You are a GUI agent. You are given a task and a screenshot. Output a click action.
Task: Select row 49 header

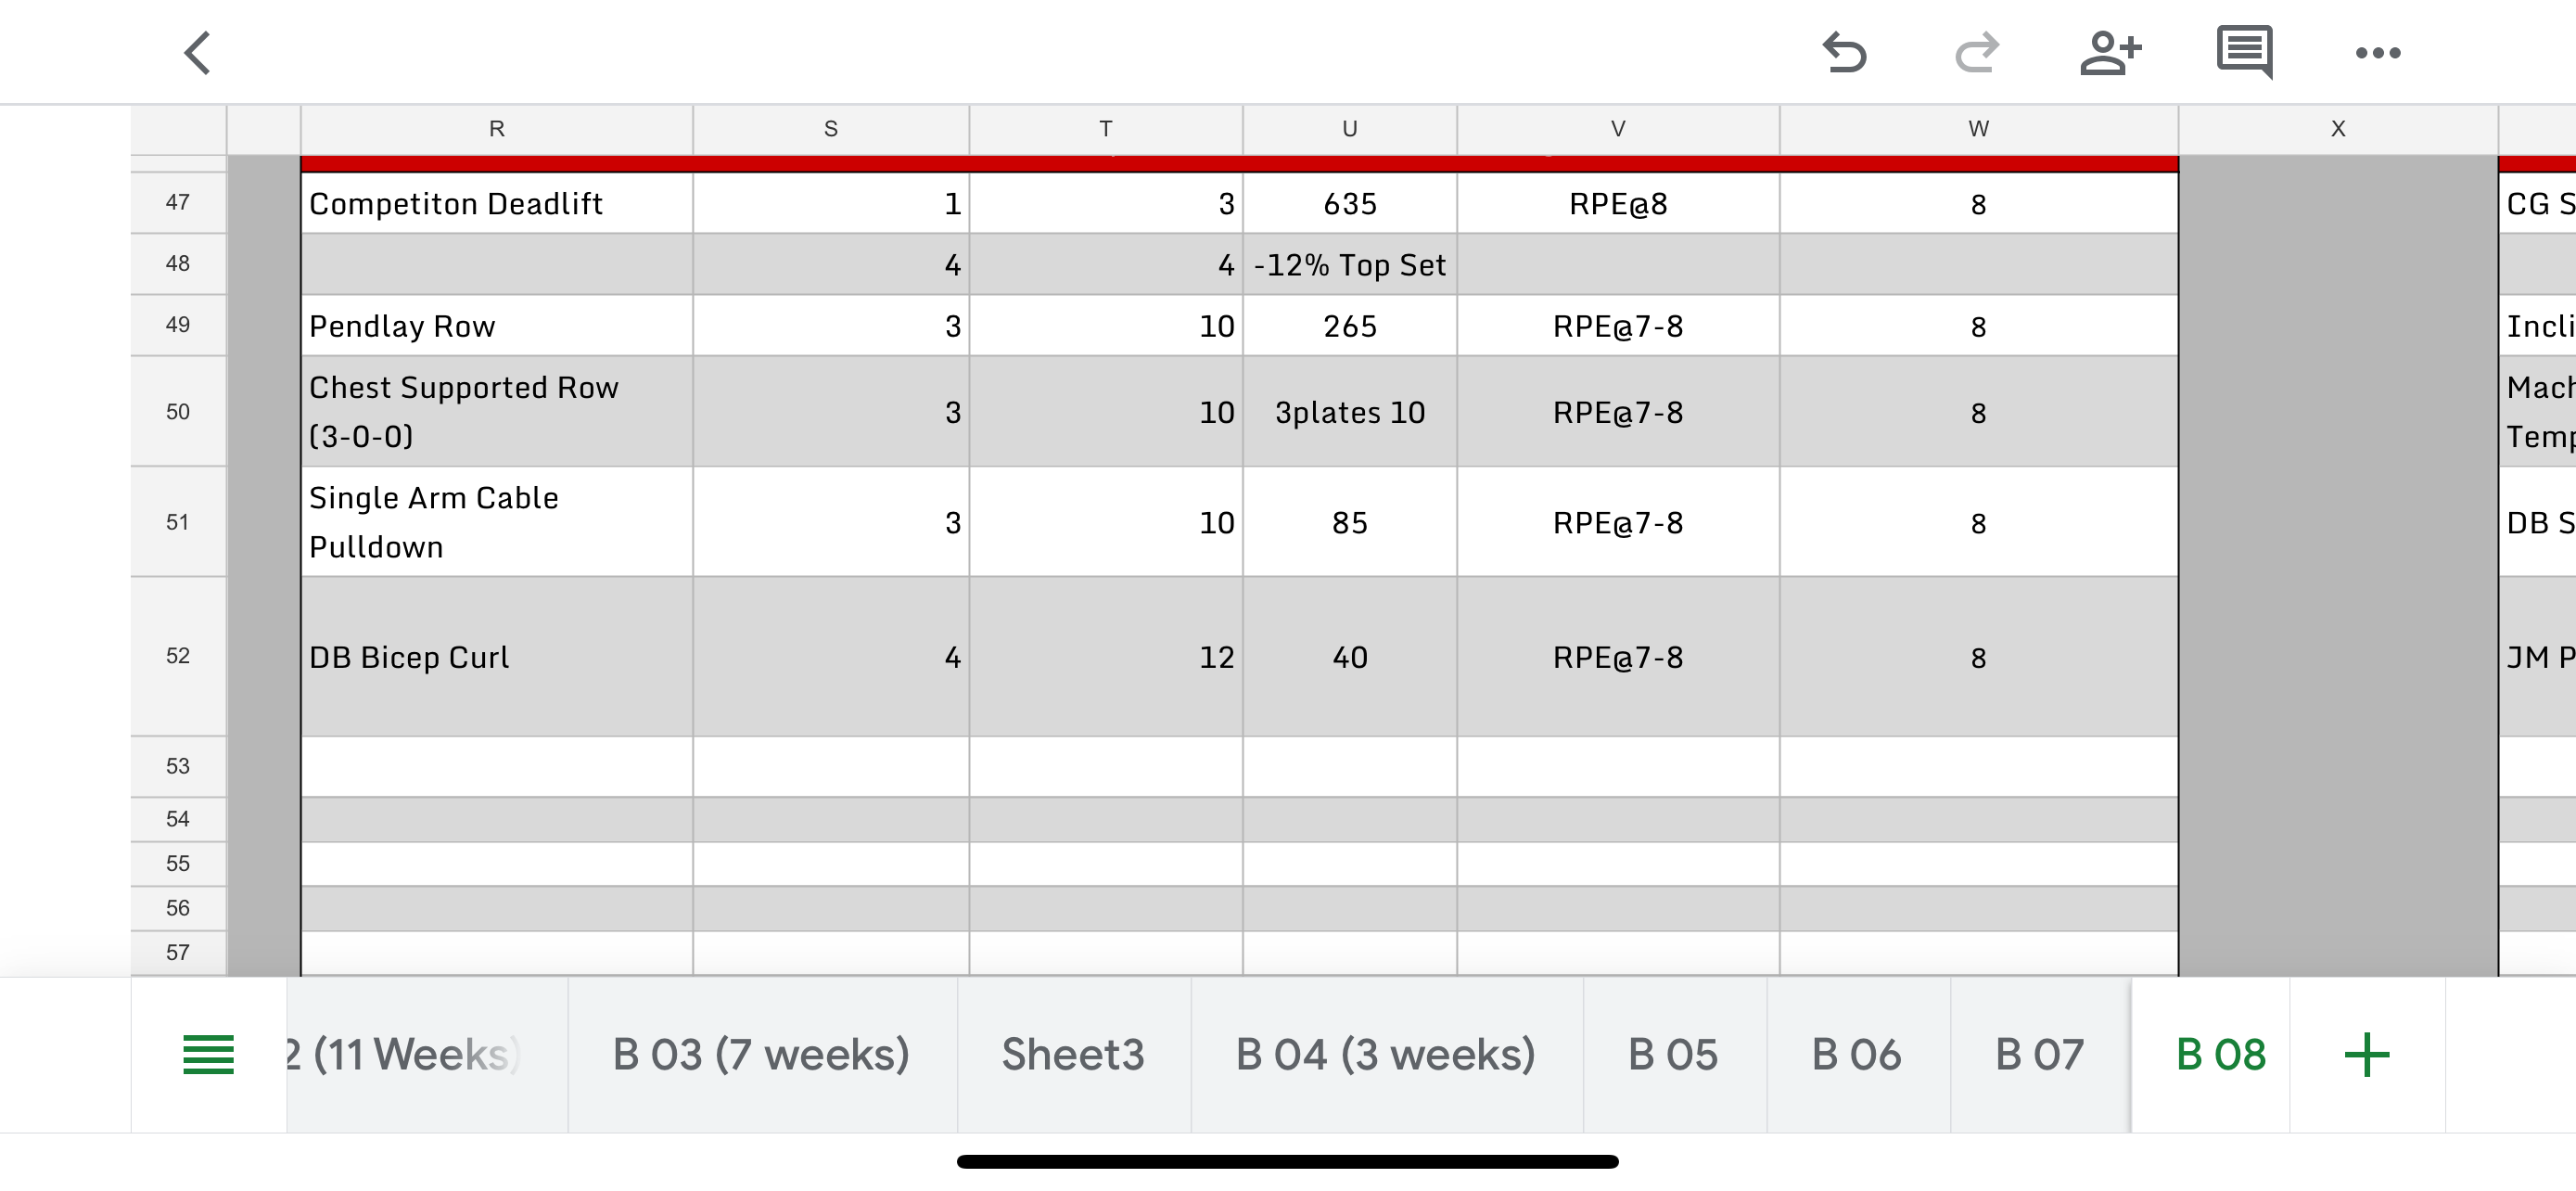coord(178,325)
